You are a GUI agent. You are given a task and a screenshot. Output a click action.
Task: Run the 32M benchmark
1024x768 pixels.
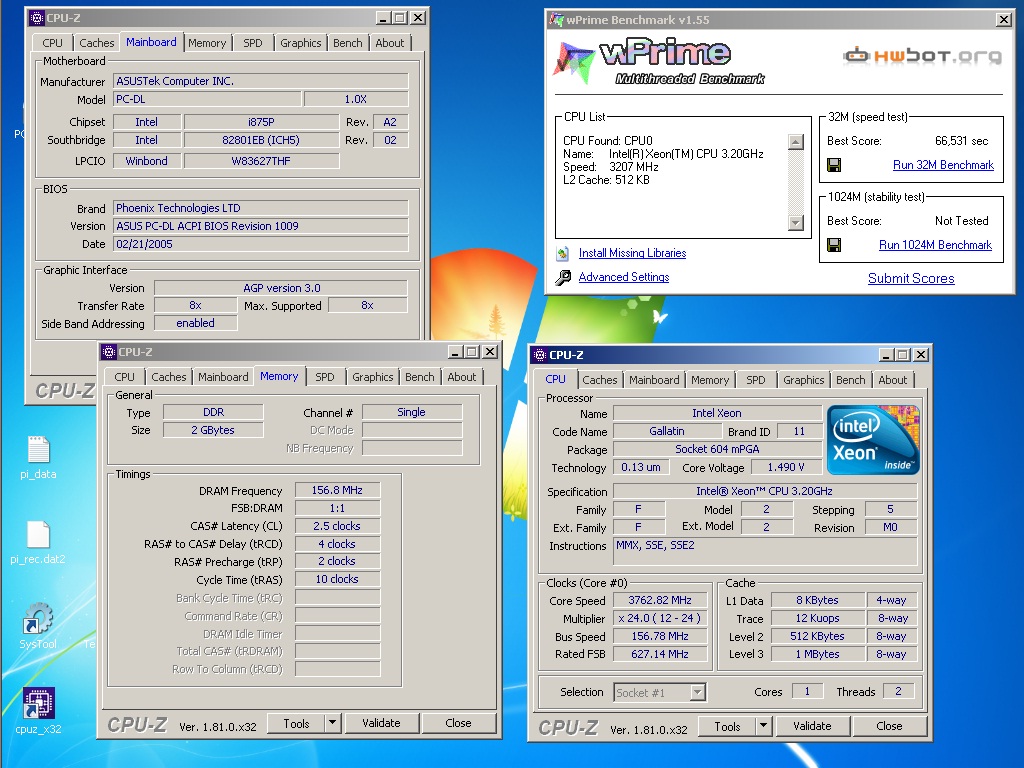(943, 165)
